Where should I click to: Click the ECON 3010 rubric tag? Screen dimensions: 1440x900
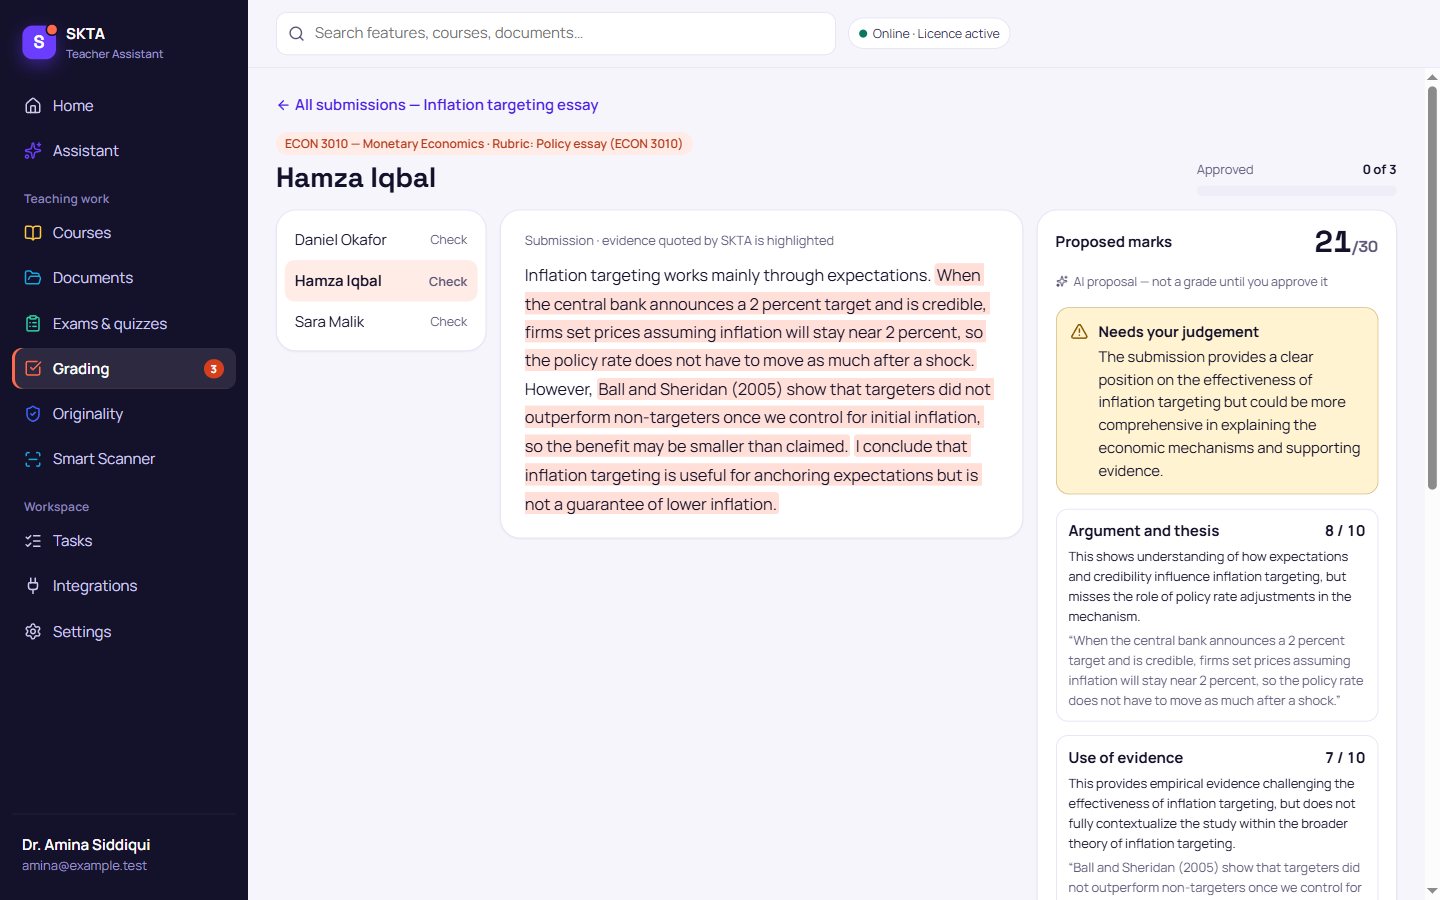click(484, 144)
